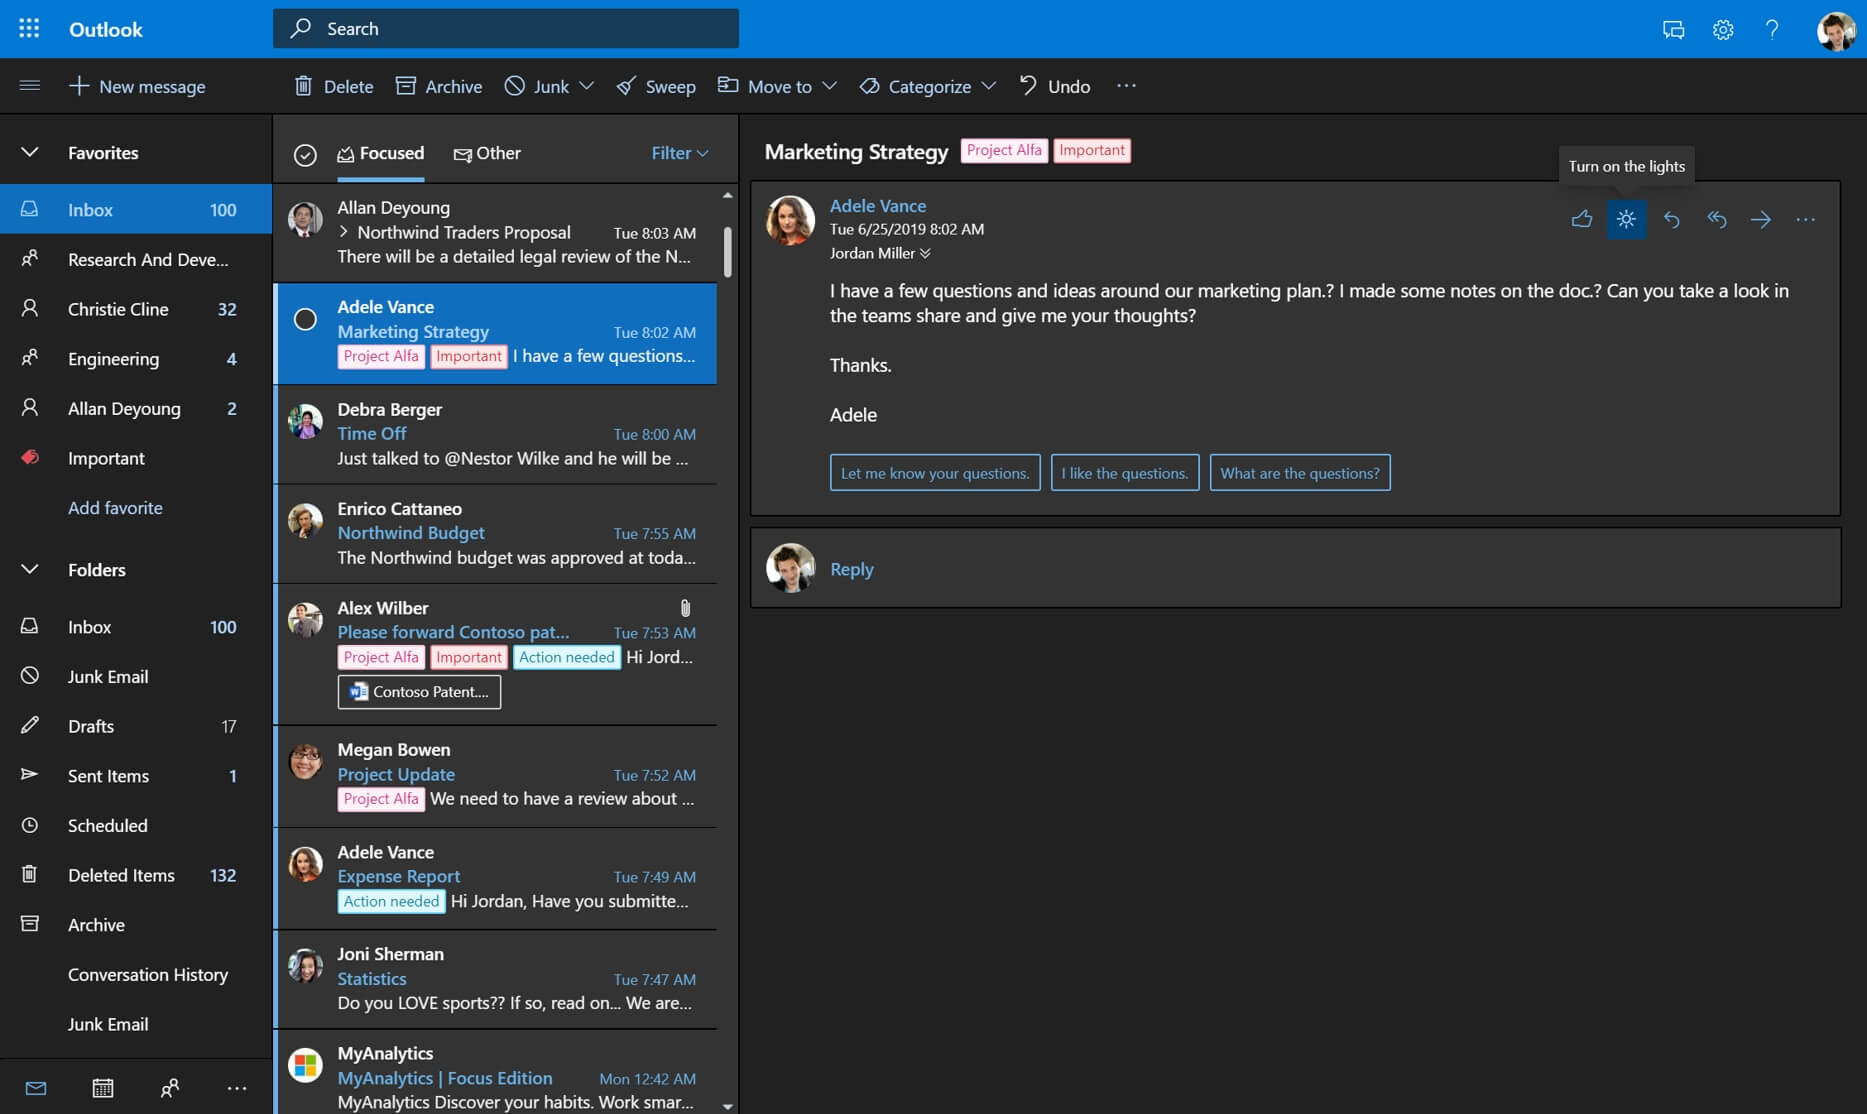Collapse the Favorites section
Screen dimensions: 1867x1114
29,151
